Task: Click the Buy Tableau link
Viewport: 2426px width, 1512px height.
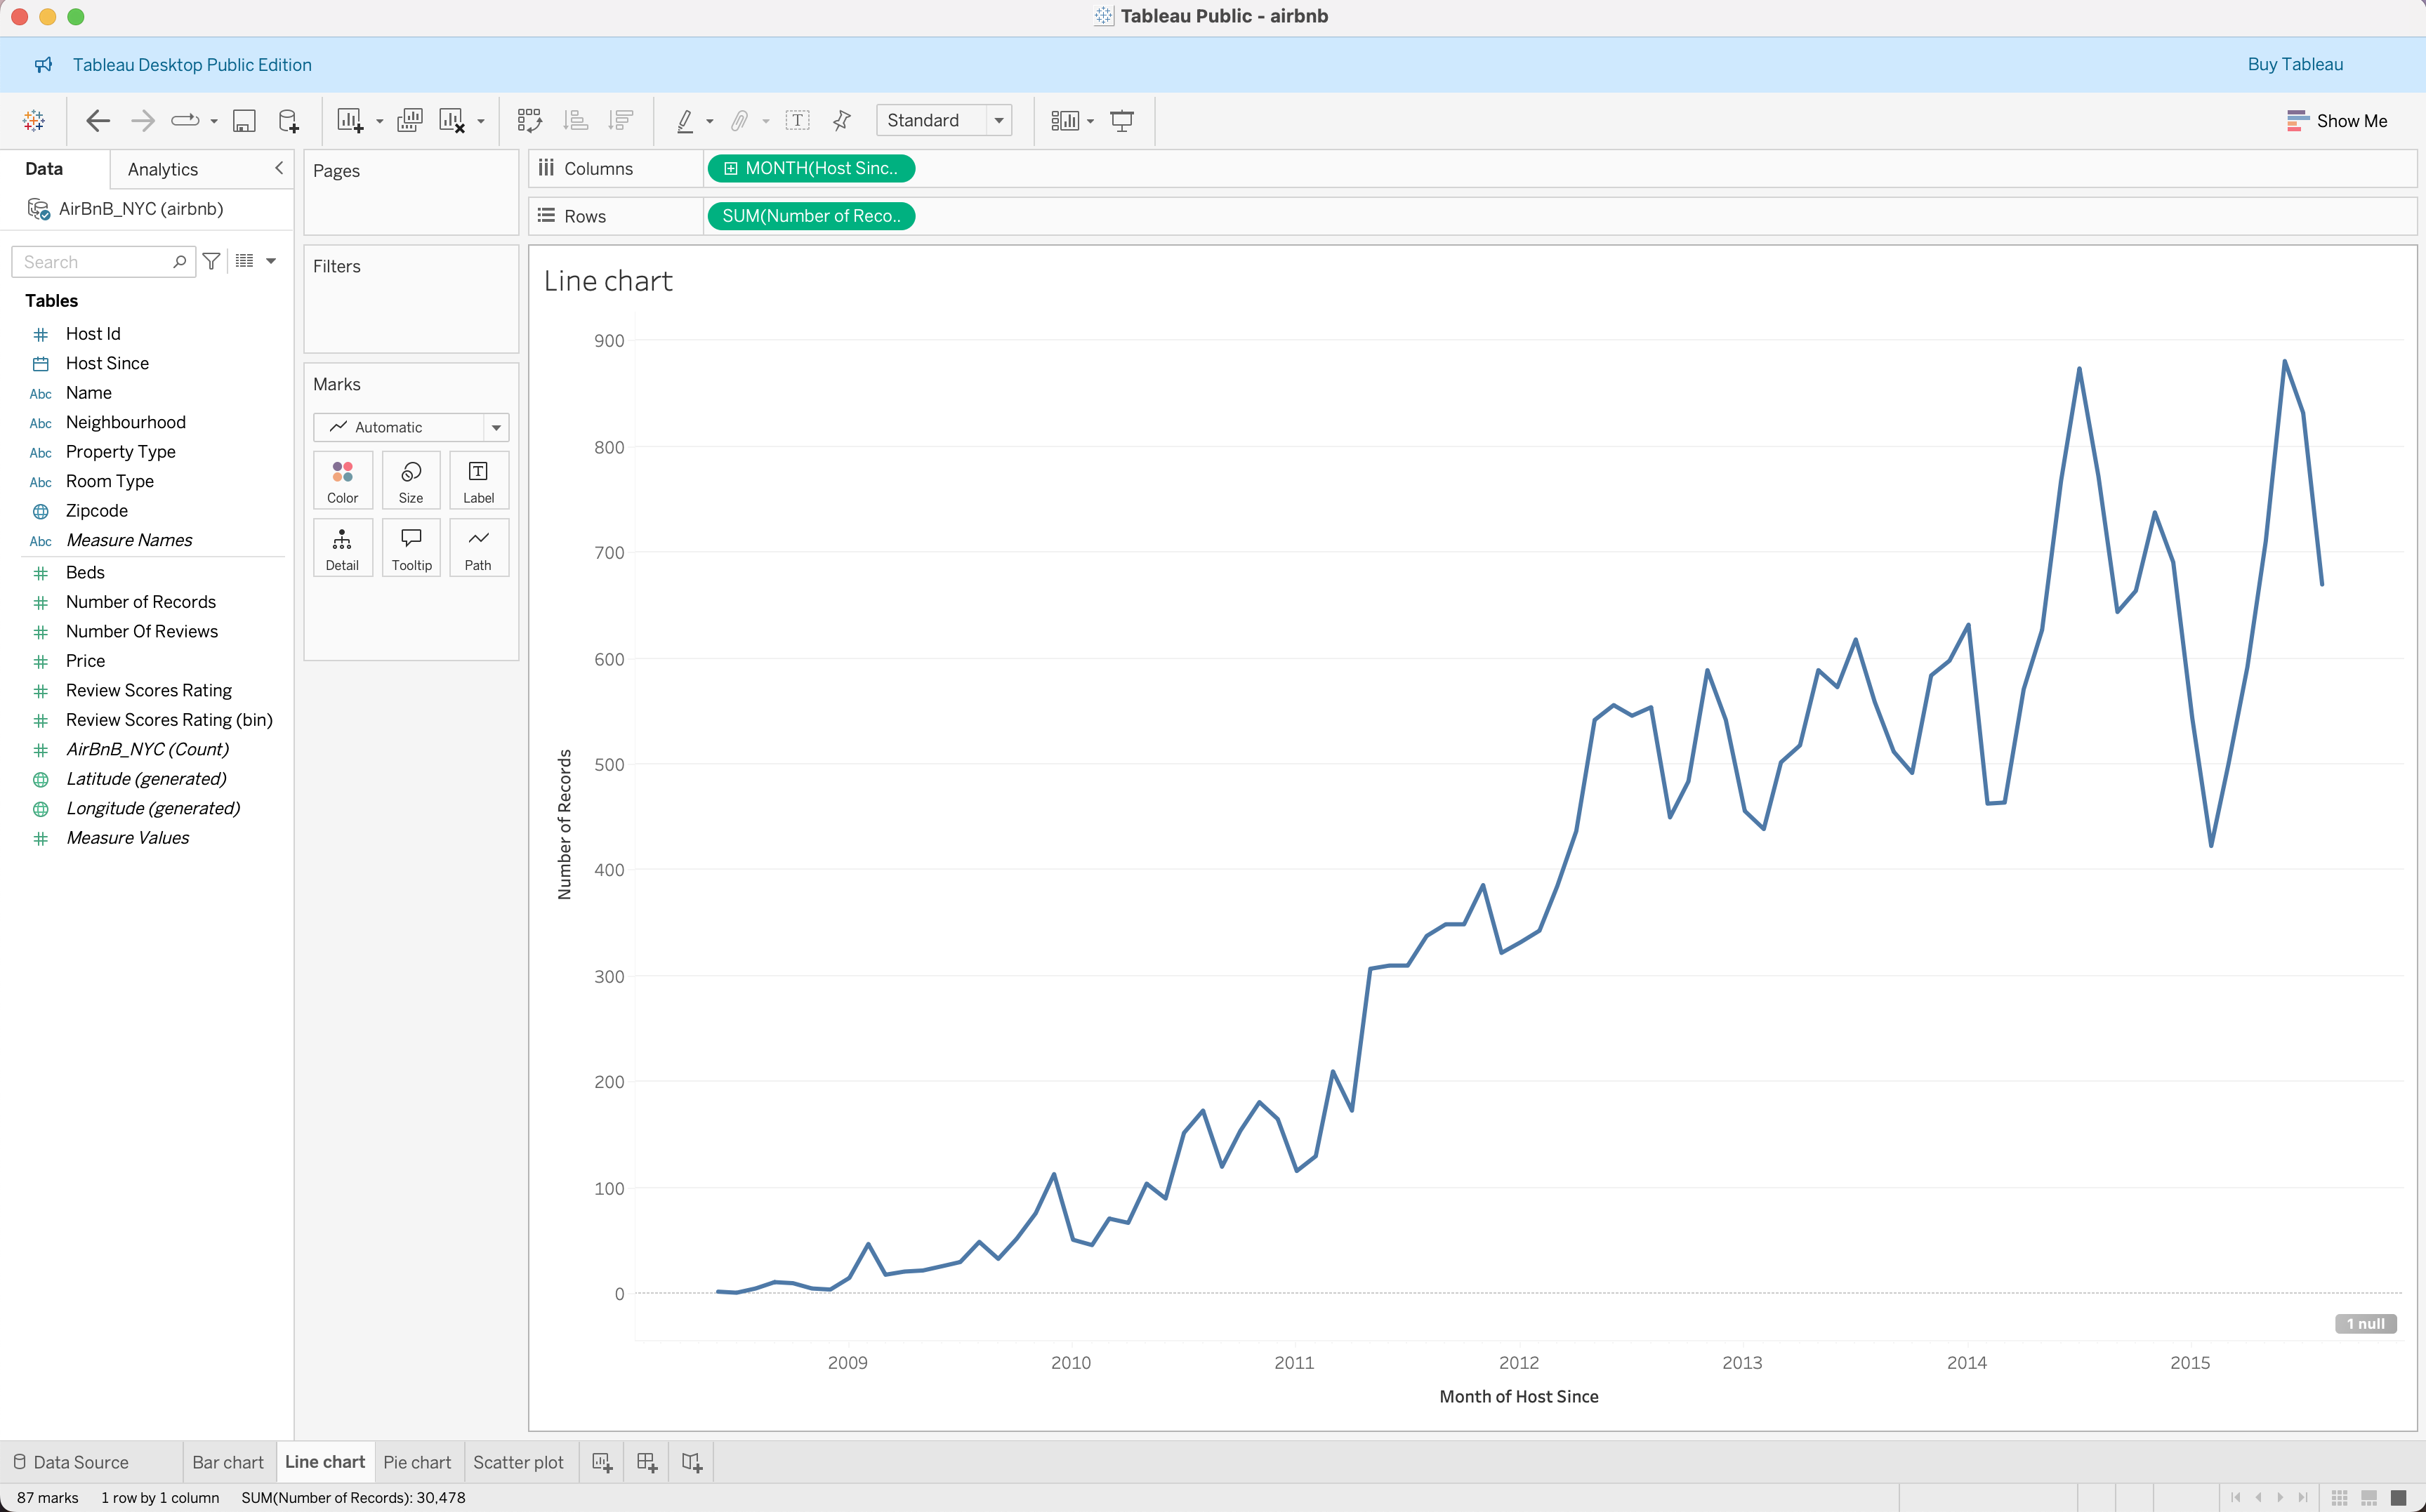Action: (x=2294, y=64)
